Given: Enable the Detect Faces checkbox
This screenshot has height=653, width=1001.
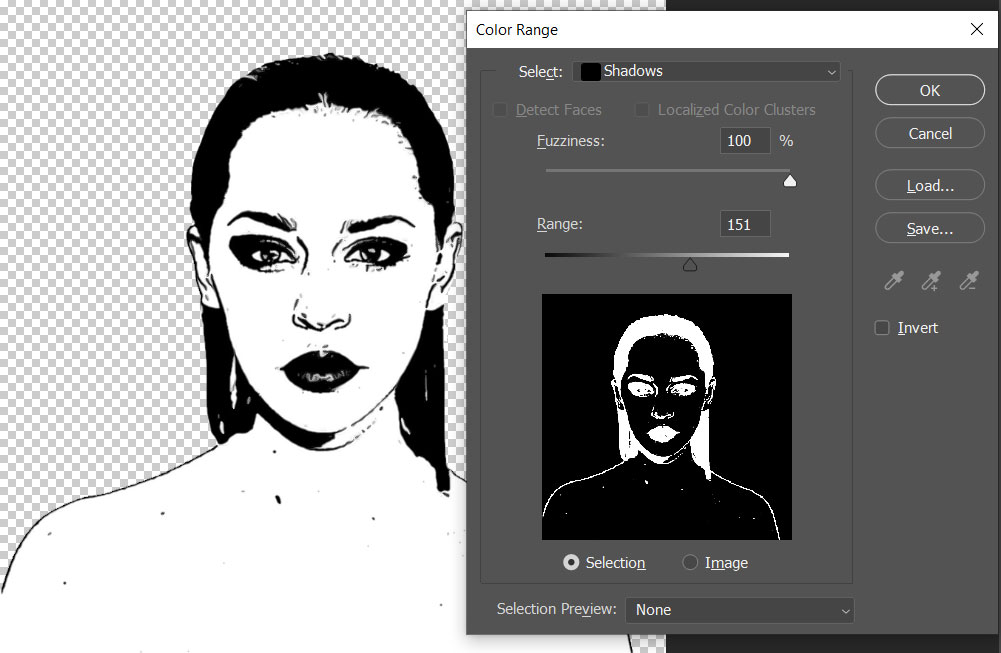Looking at the screenshot, I should coord(500,109).
